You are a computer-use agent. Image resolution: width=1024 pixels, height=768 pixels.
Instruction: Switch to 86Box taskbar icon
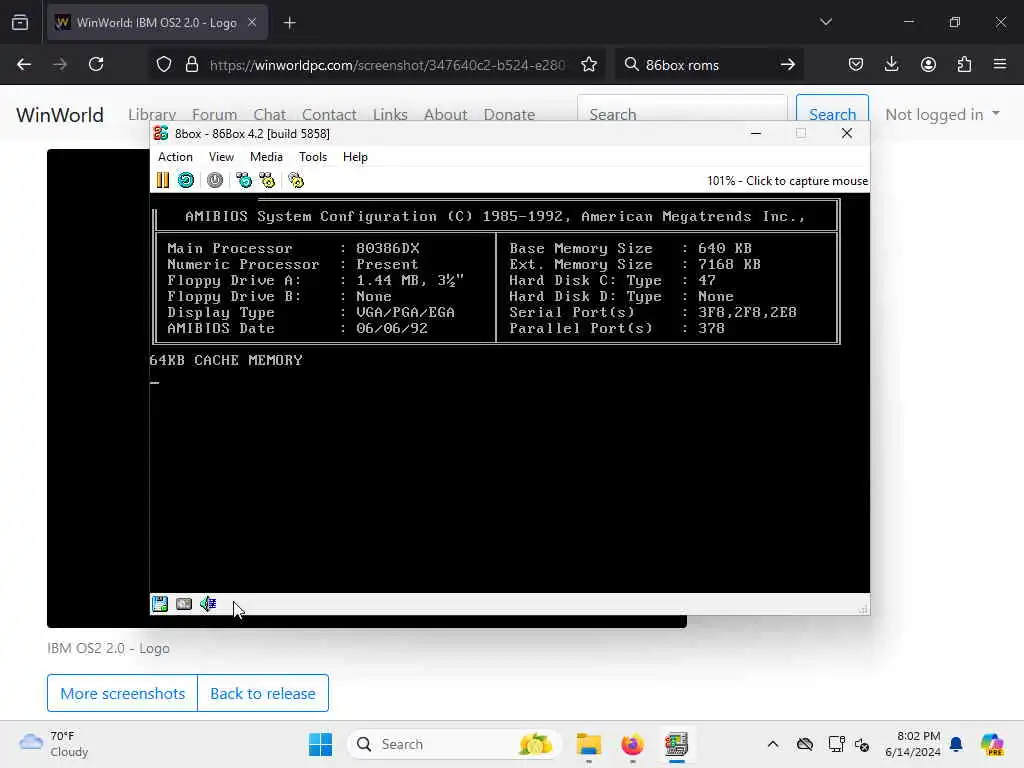pyautogui.click(x=677, y=744)
